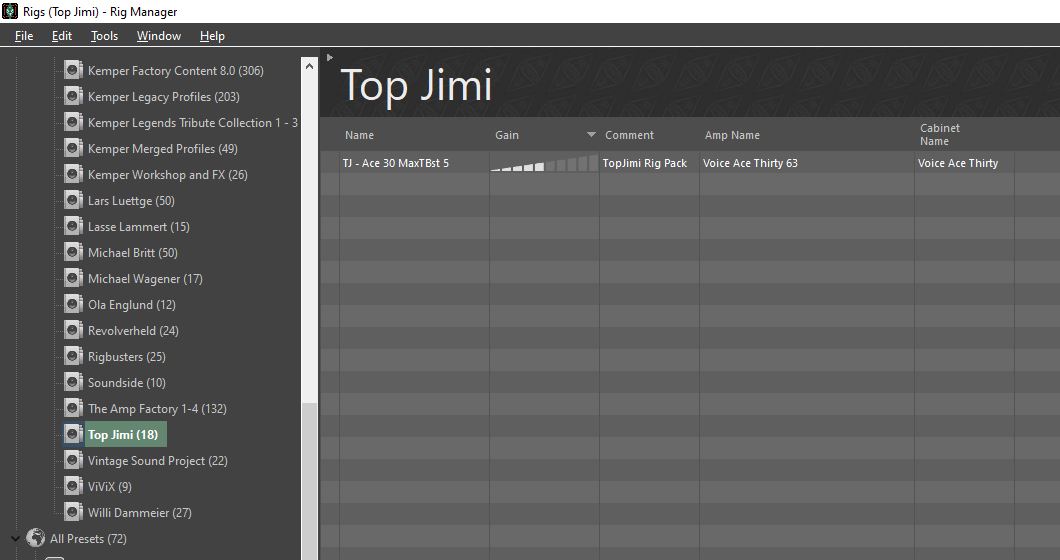
Task: Collapse the All Presets tree node
Action: coord(15,539)
